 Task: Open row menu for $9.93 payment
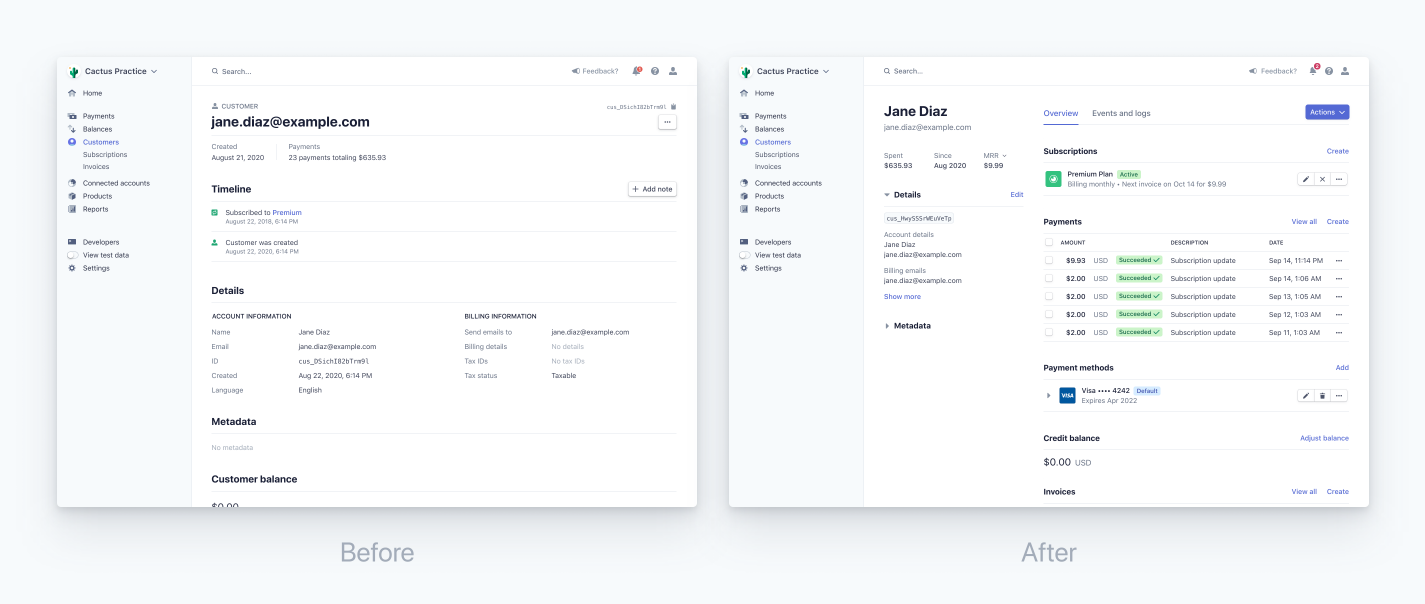tap(1339, 260)
